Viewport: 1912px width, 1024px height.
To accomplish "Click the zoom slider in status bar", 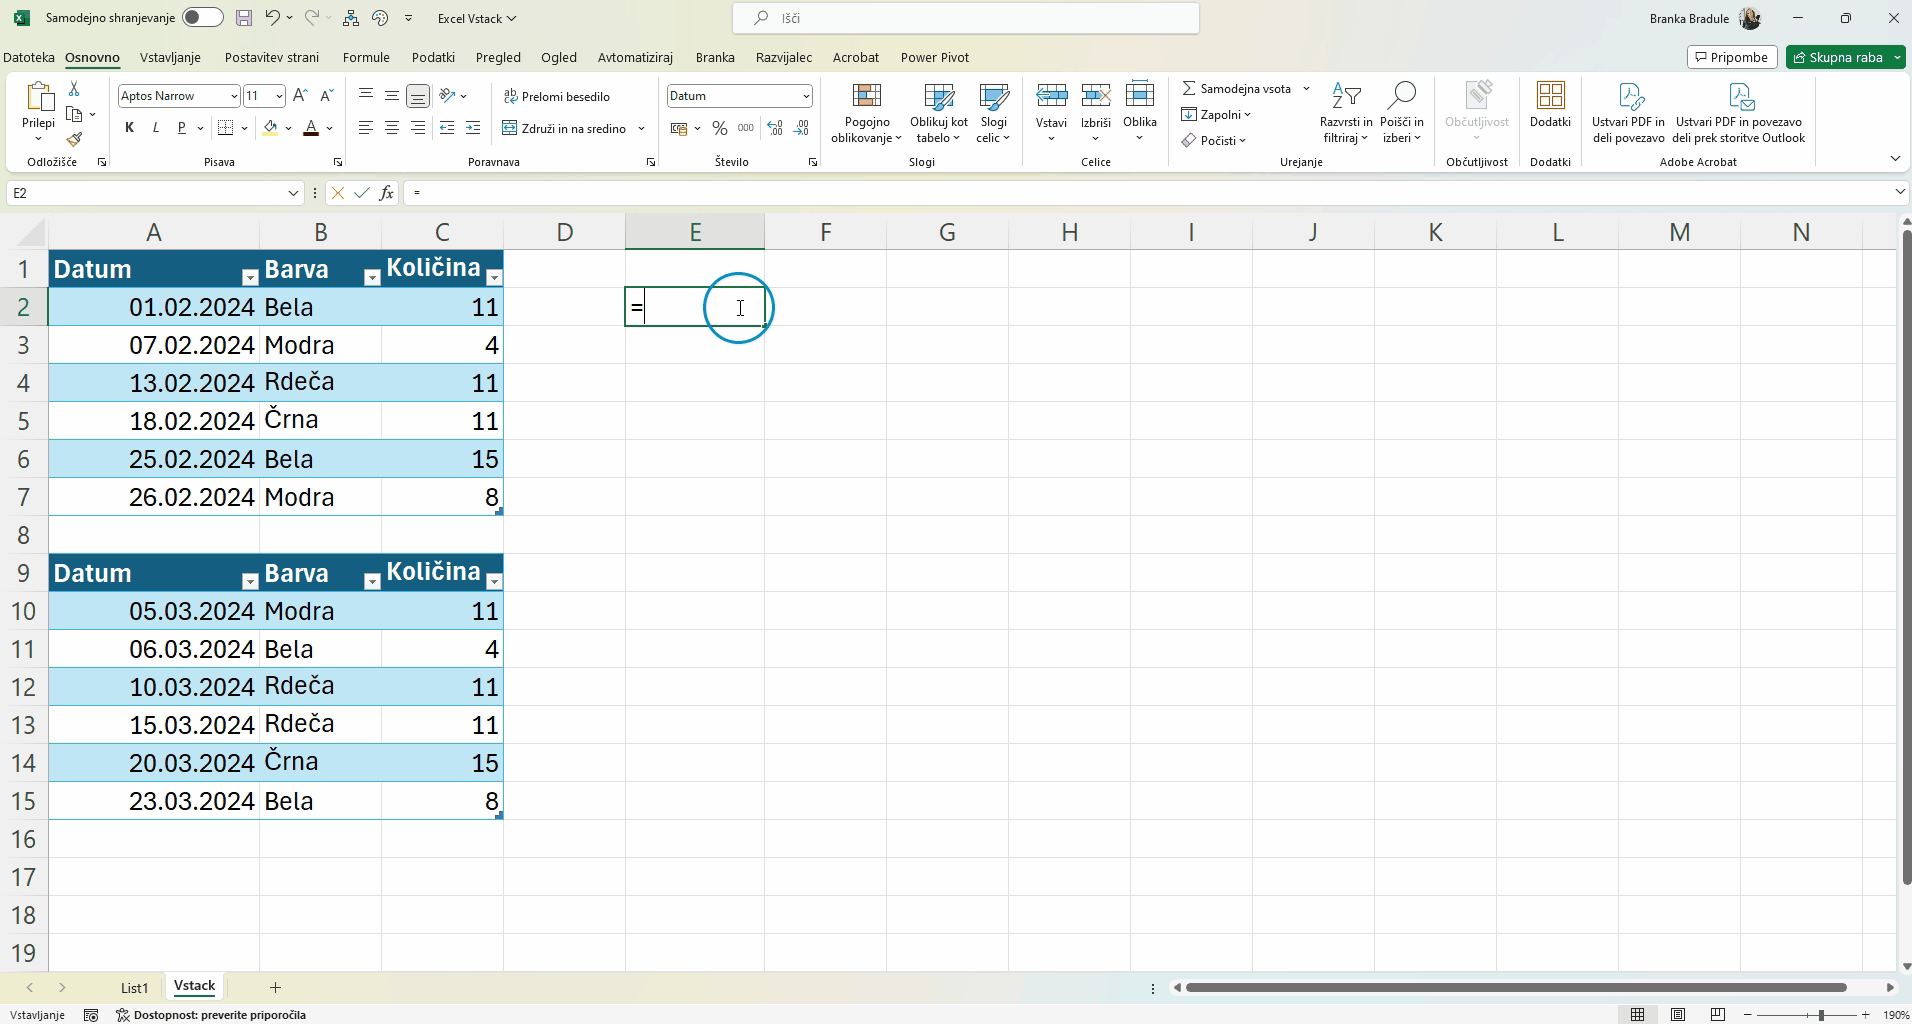I will click(x=1820, y=1015).
